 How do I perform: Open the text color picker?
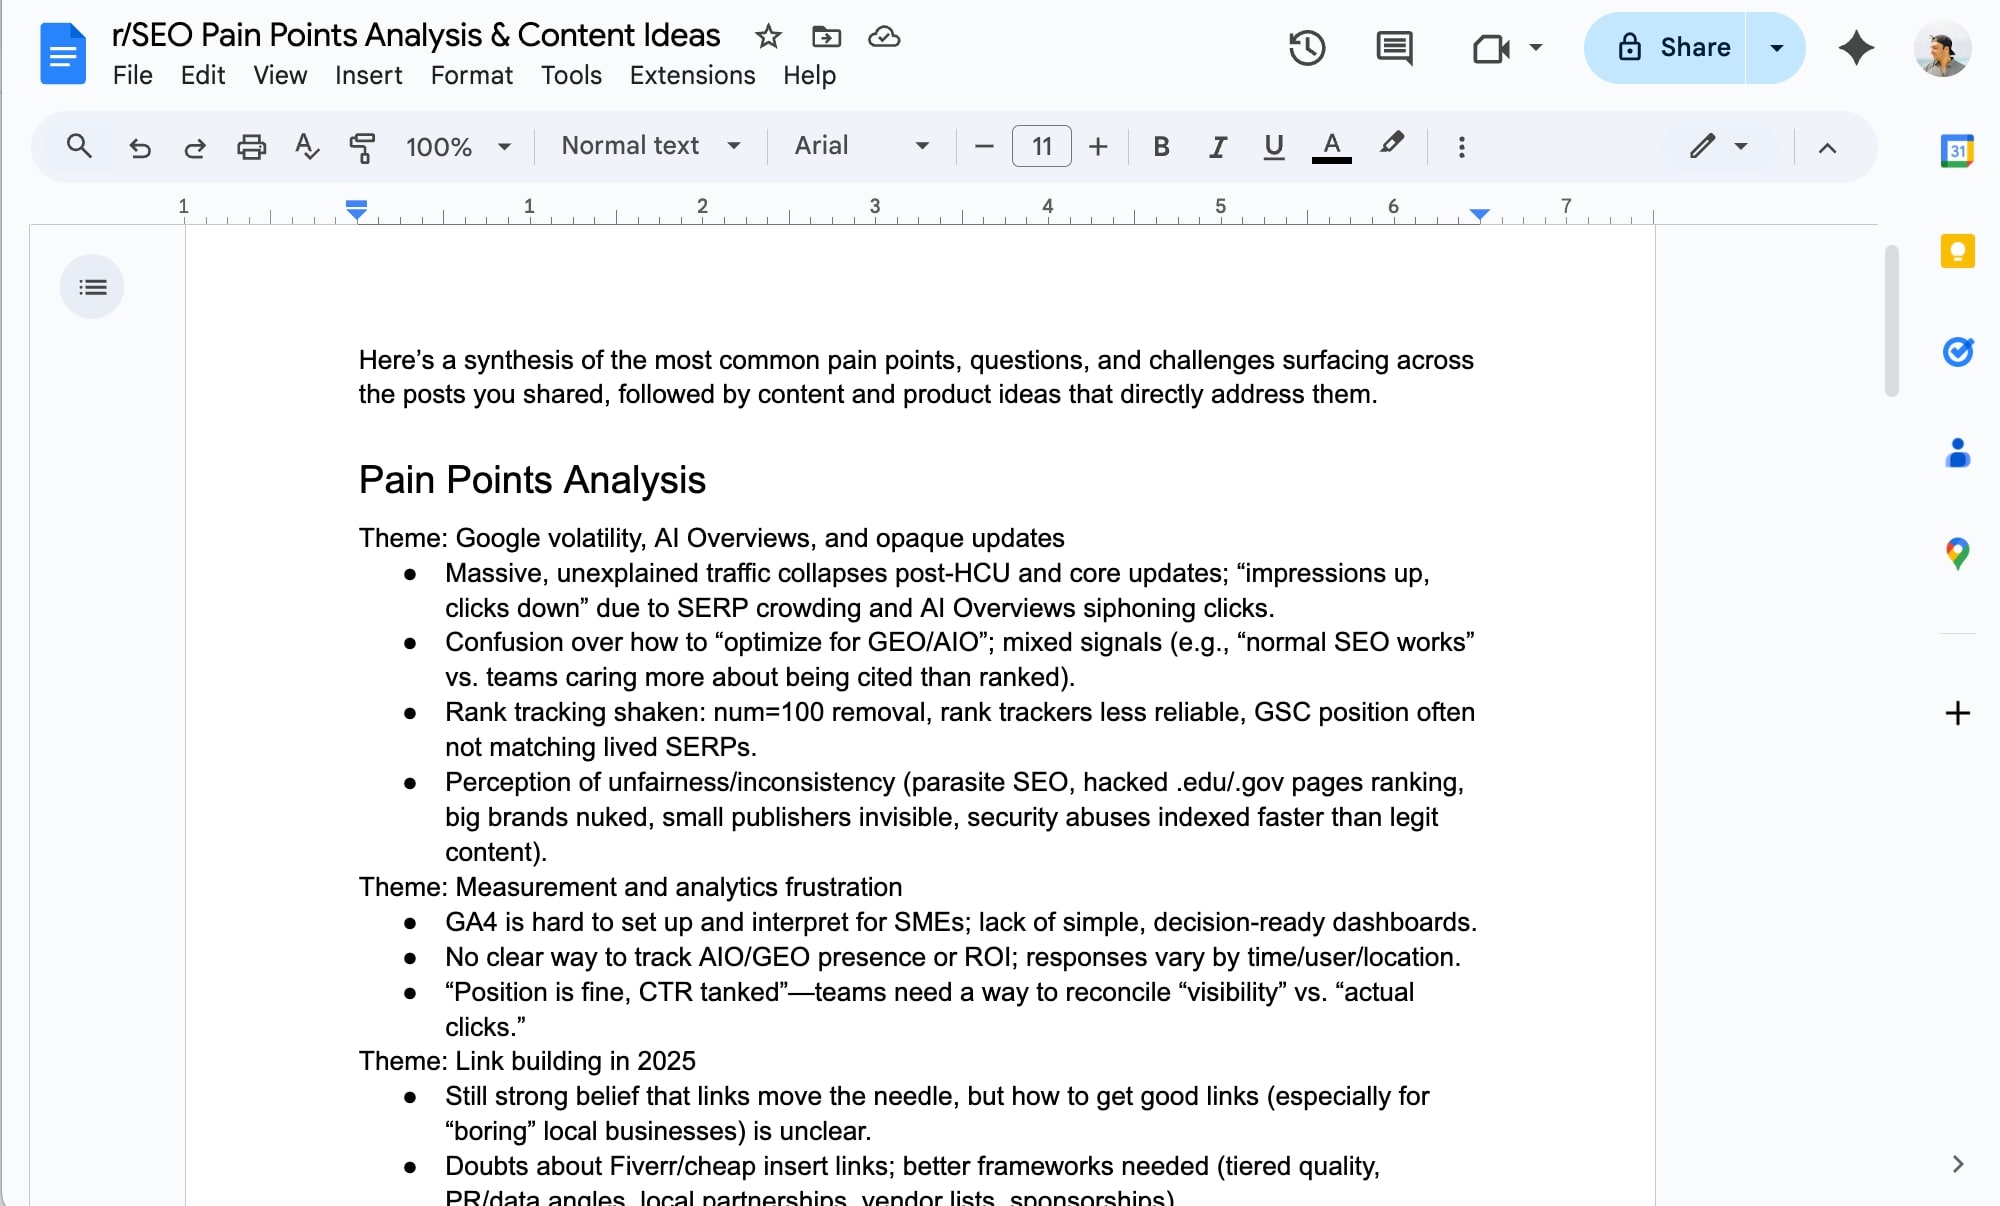[1330, 146]
